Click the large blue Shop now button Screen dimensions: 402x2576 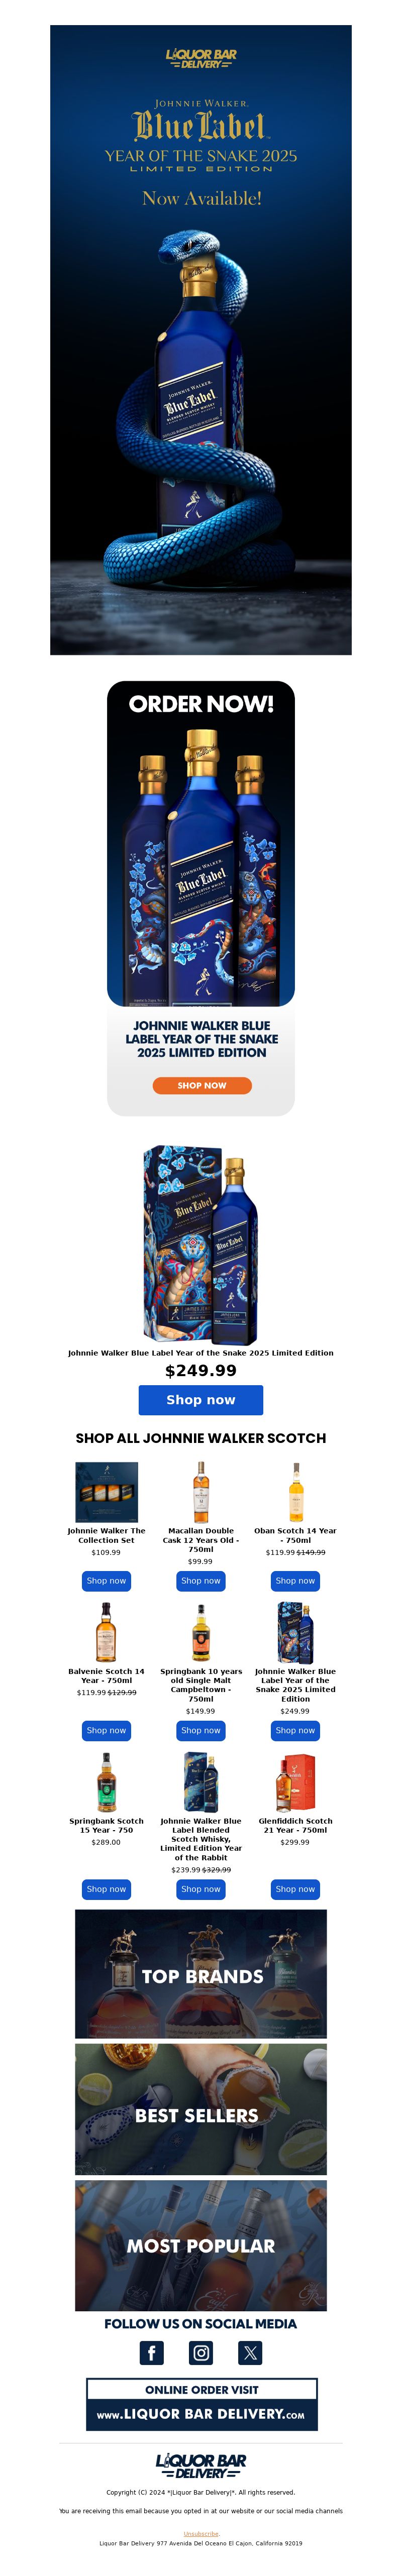(201, 1400)
